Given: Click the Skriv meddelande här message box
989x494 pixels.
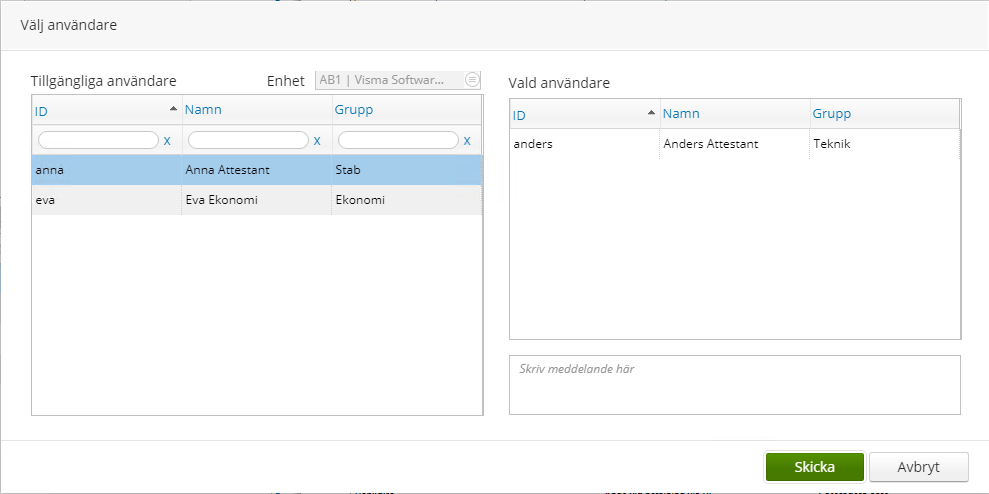Looking at the screenshot, I should pos(735,385).
